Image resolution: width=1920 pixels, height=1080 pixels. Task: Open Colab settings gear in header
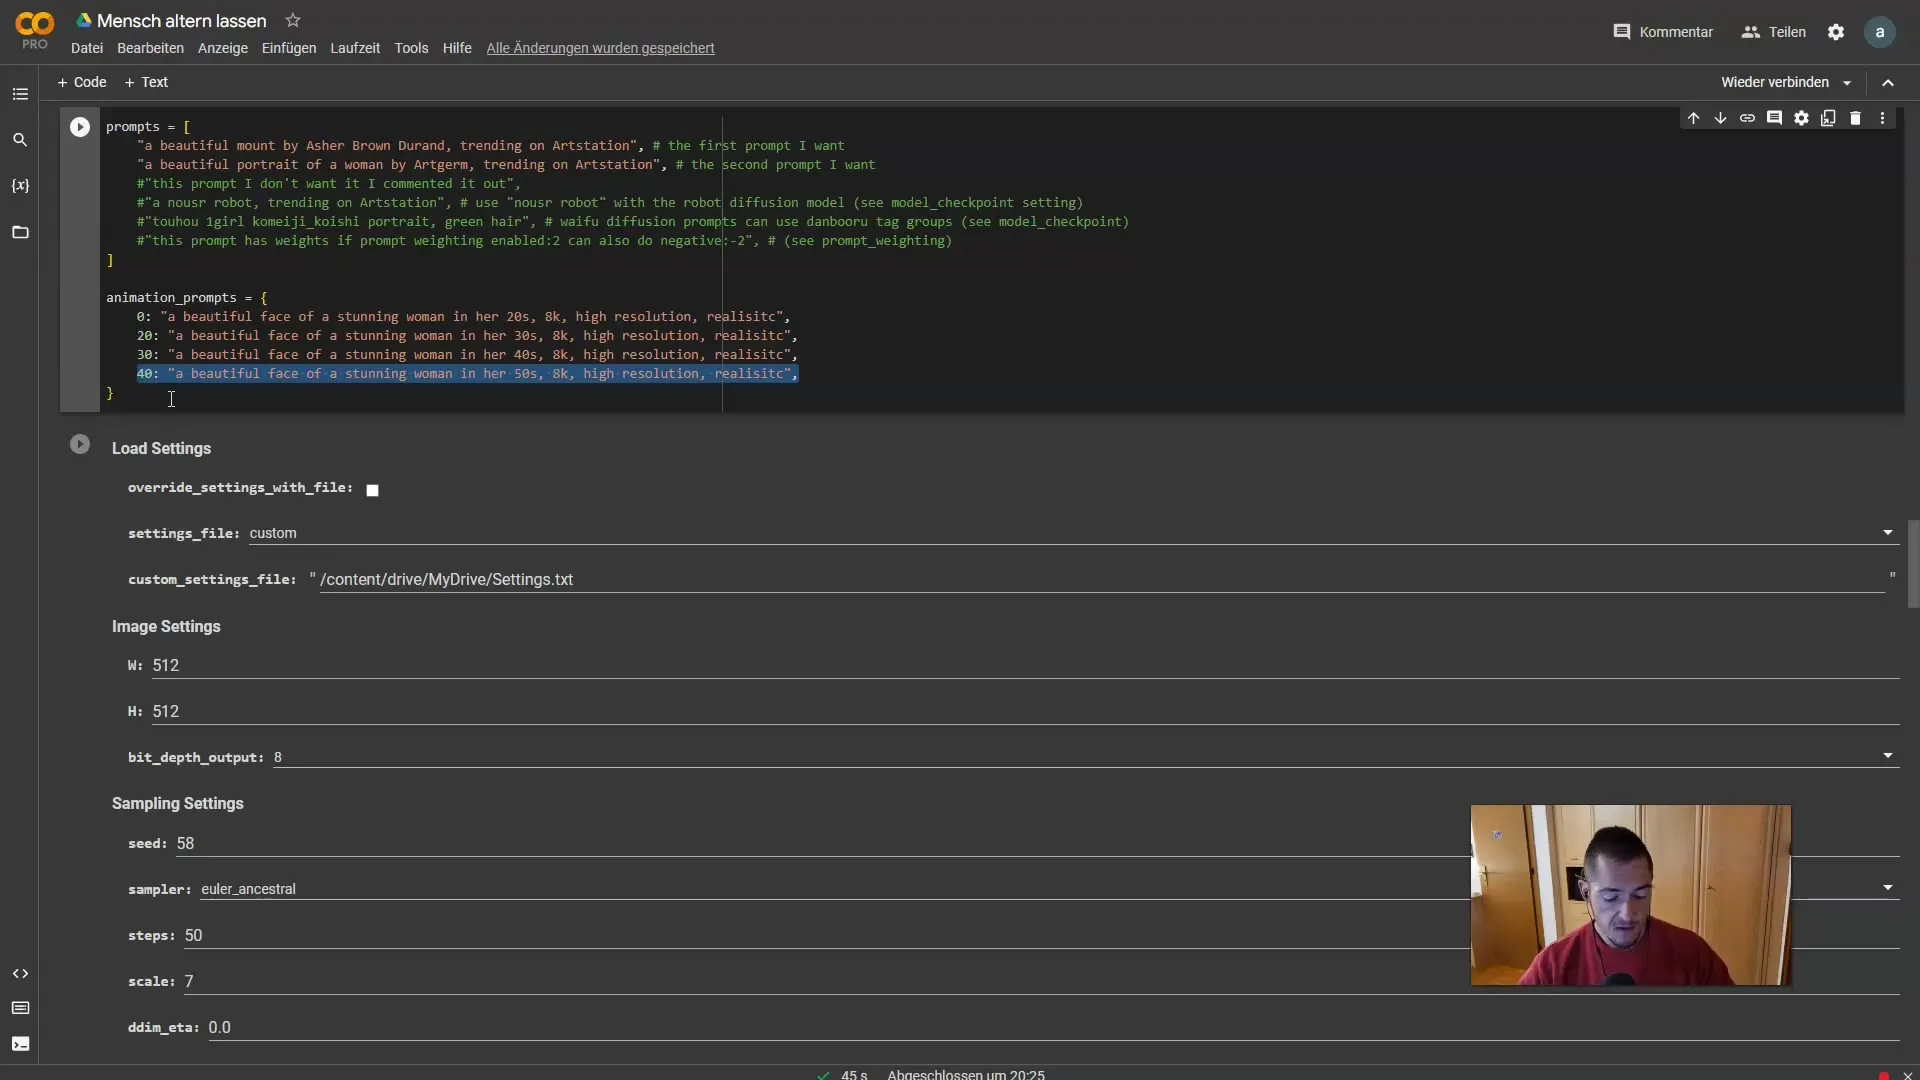pos(1836,32)
